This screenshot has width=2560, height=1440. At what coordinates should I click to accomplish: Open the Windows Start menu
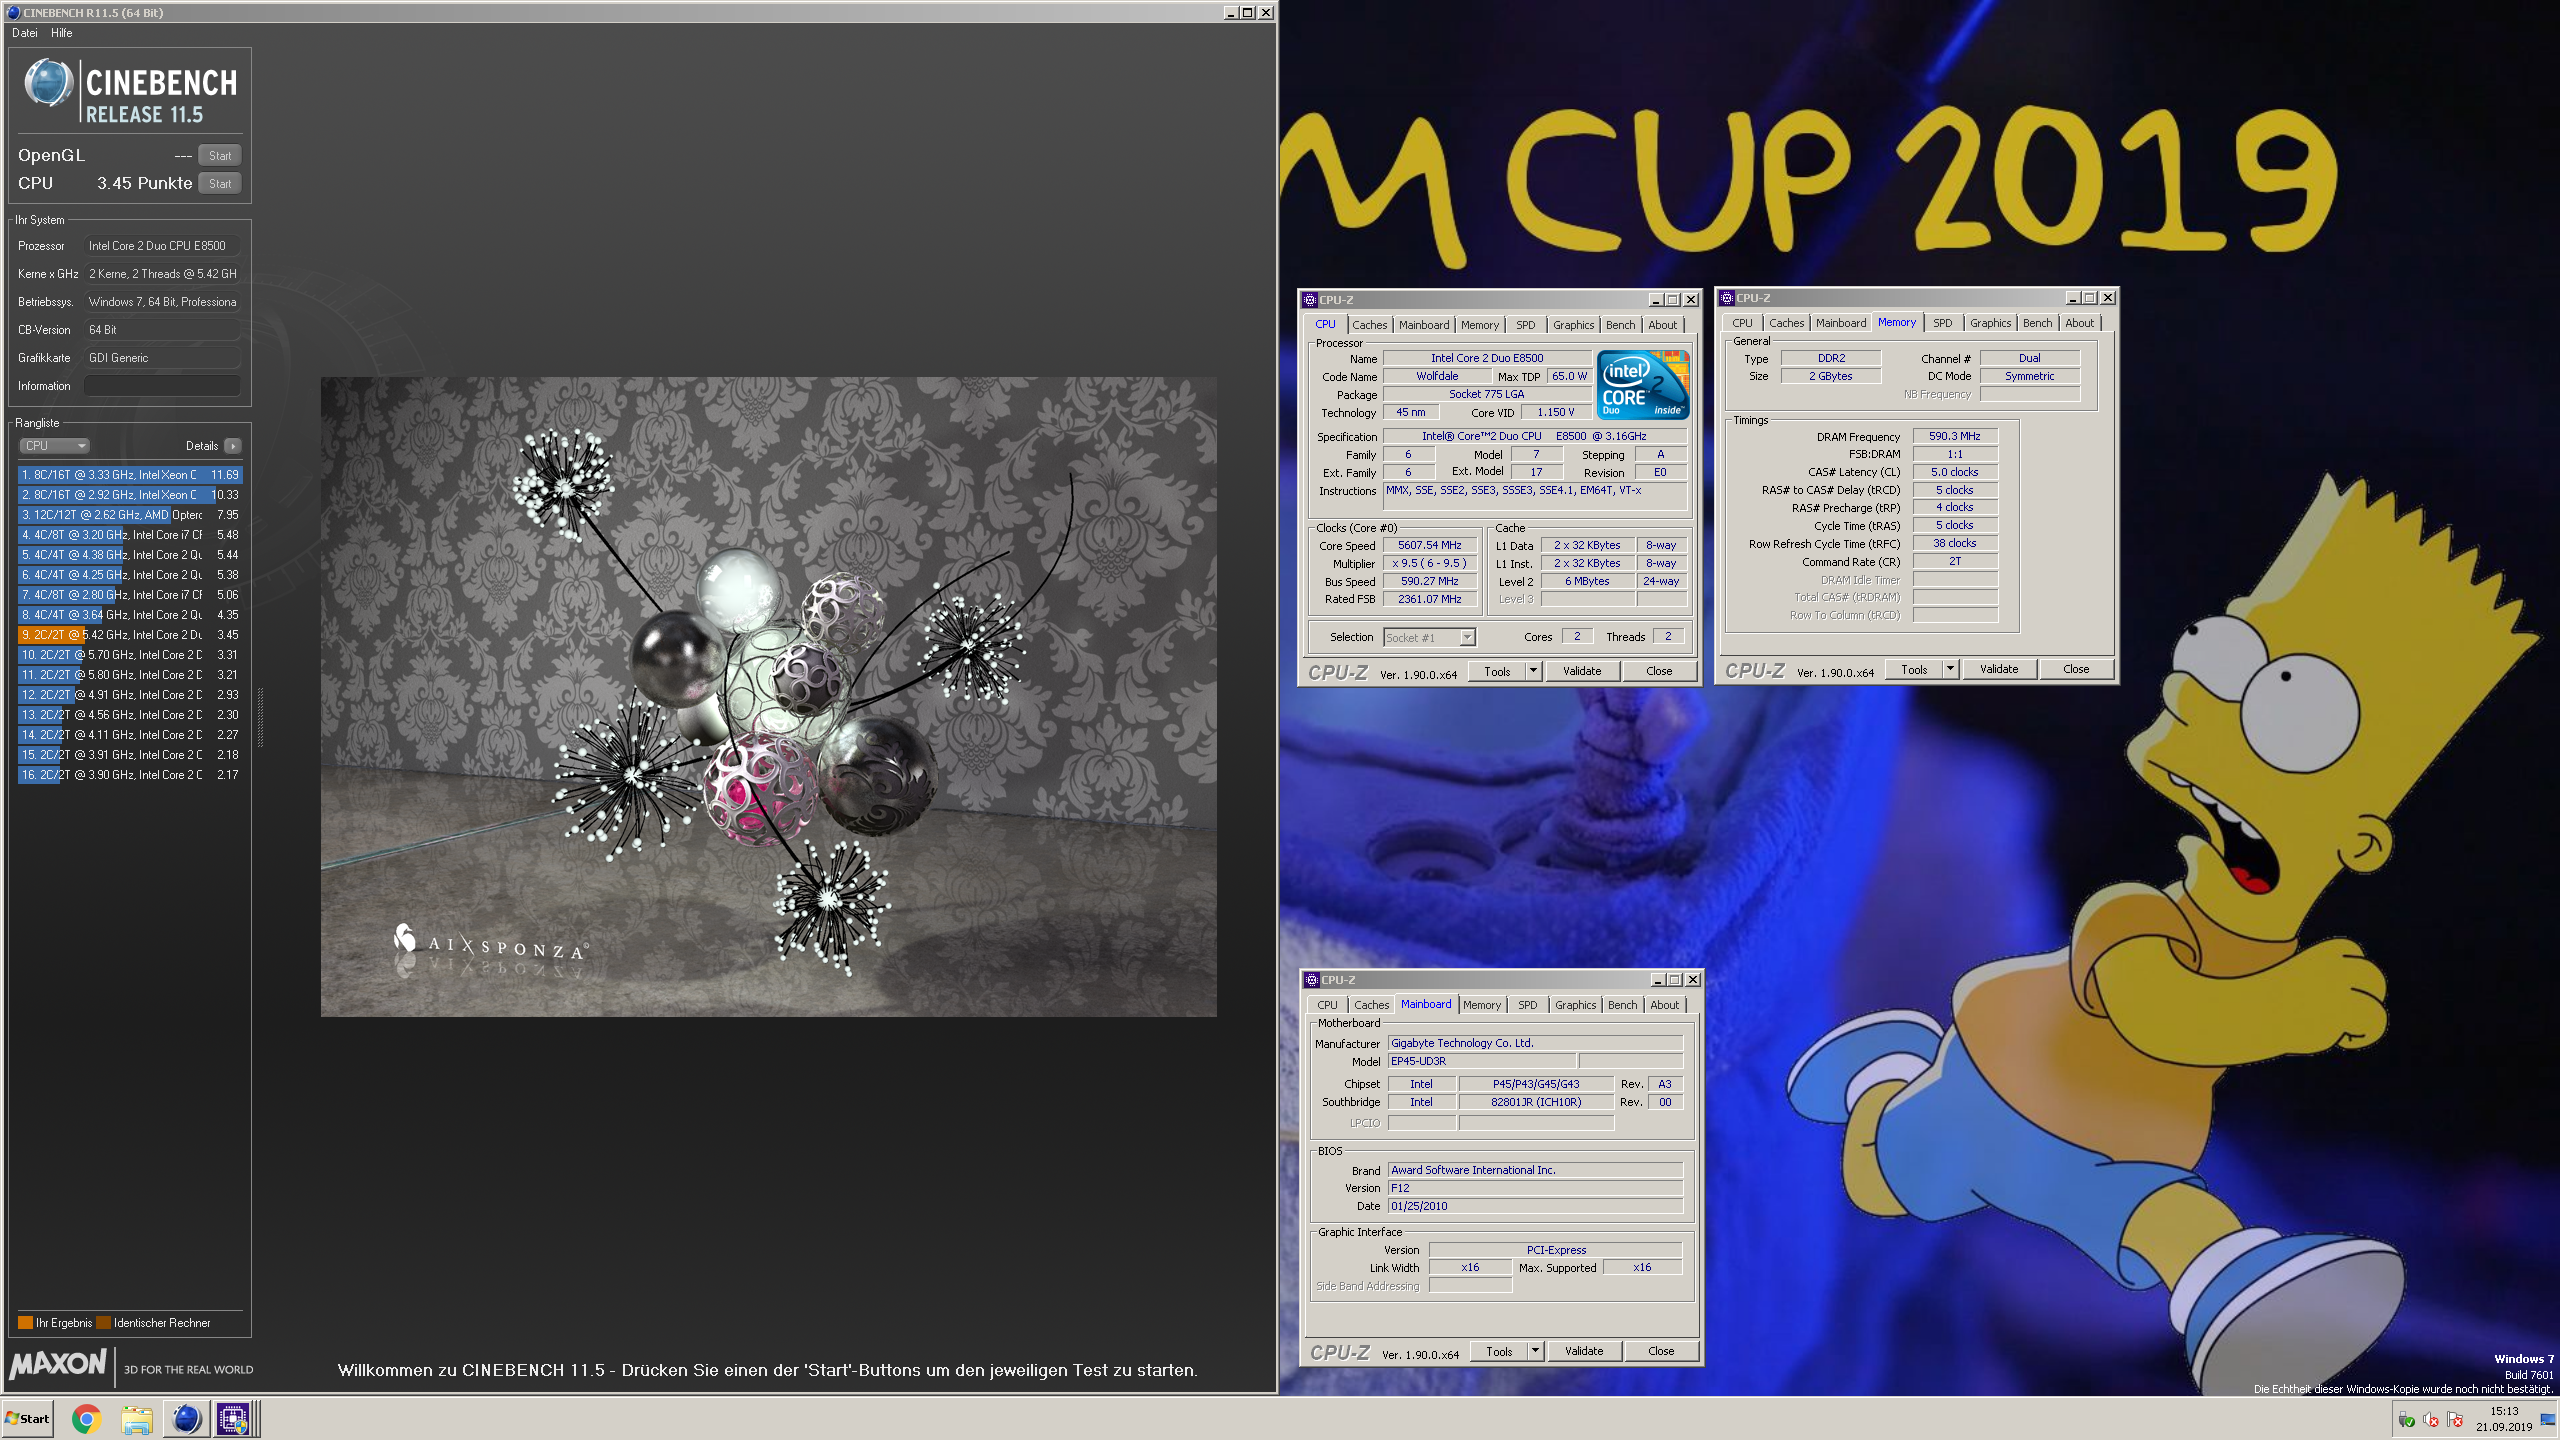point(27,1418)
